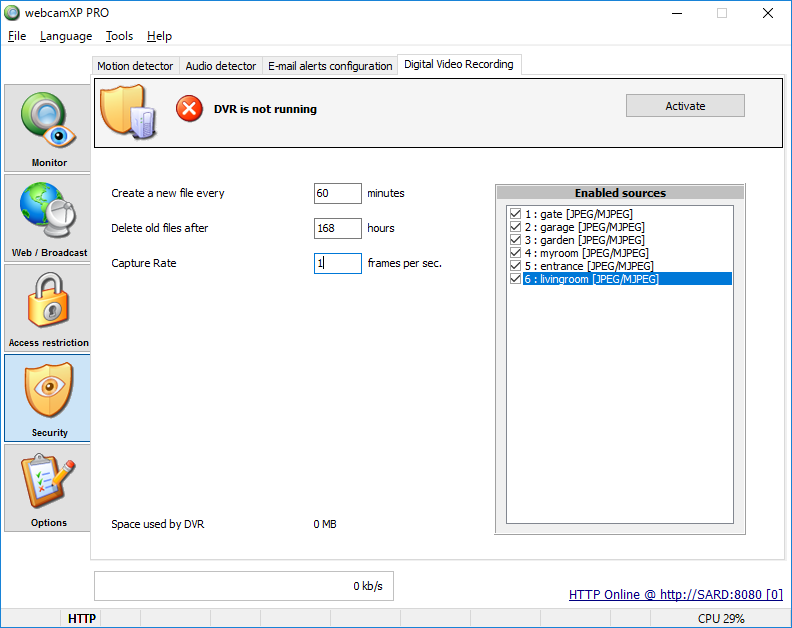
Task: Click the delete old files hours field
Action: [x=337, y=228]
